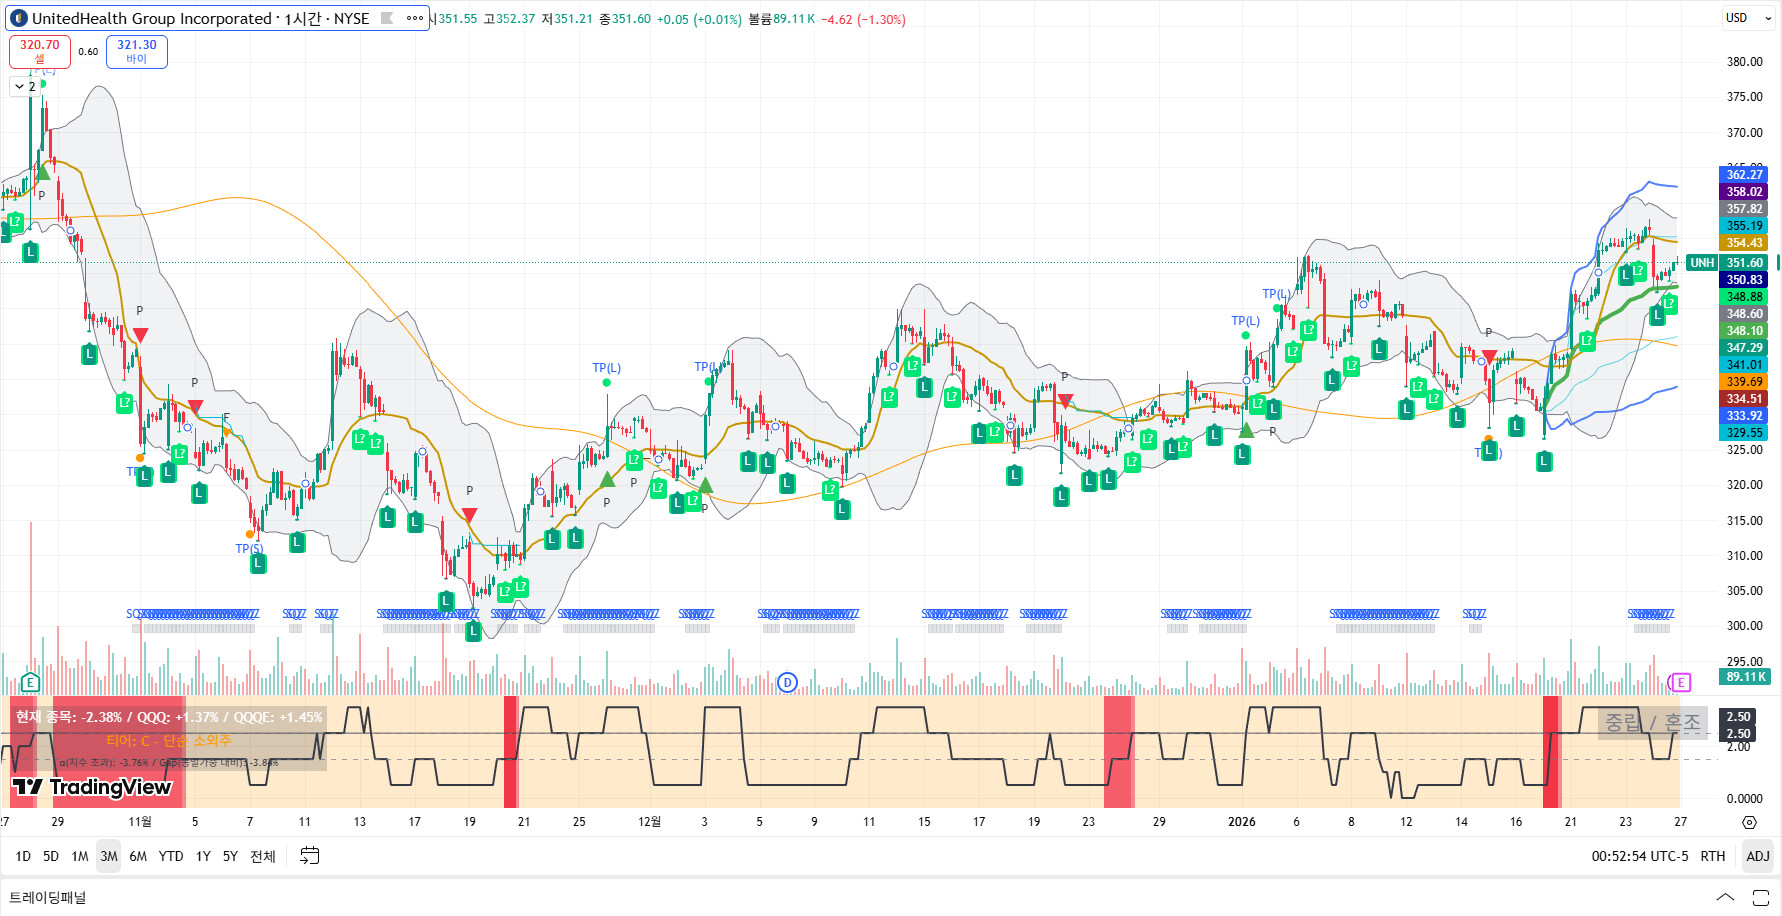Click the TradingView logo
The height and width of the screenshot is (916, 1782).
(92, 787)
